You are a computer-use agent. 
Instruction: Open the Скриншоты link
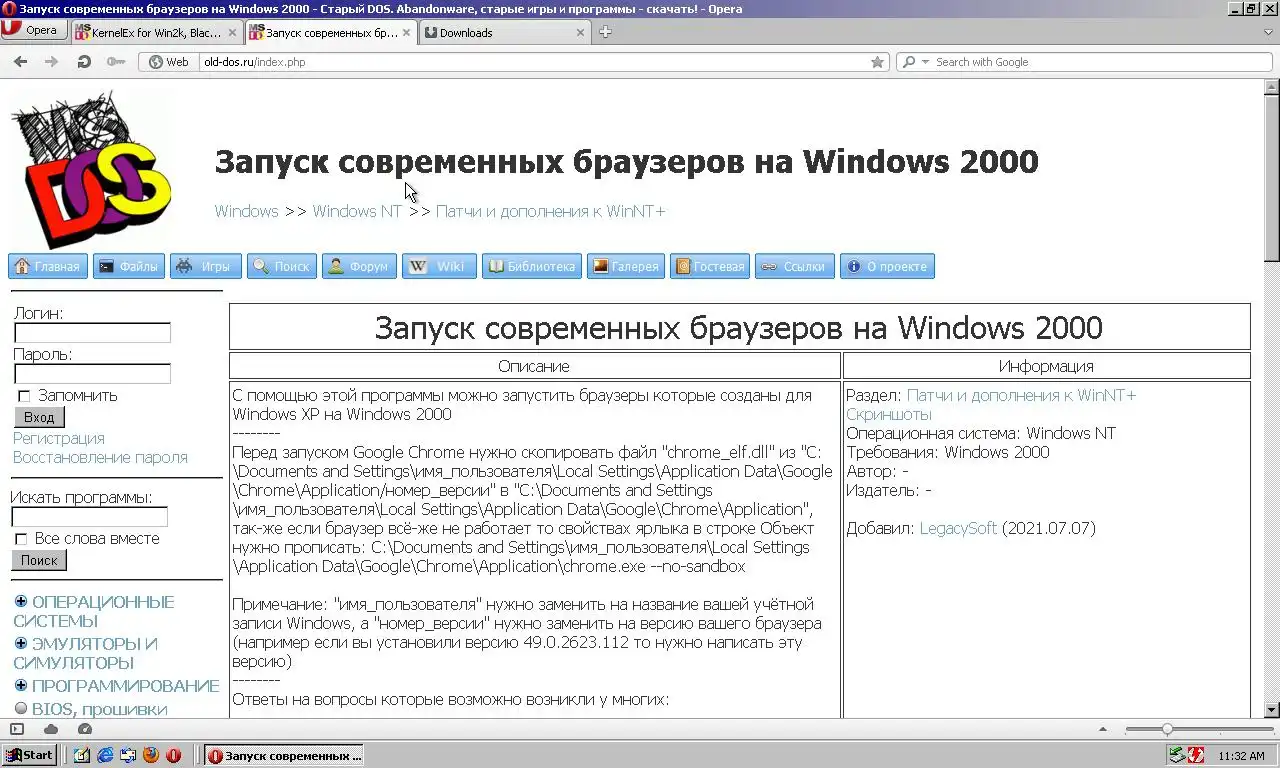click(889, 414)
